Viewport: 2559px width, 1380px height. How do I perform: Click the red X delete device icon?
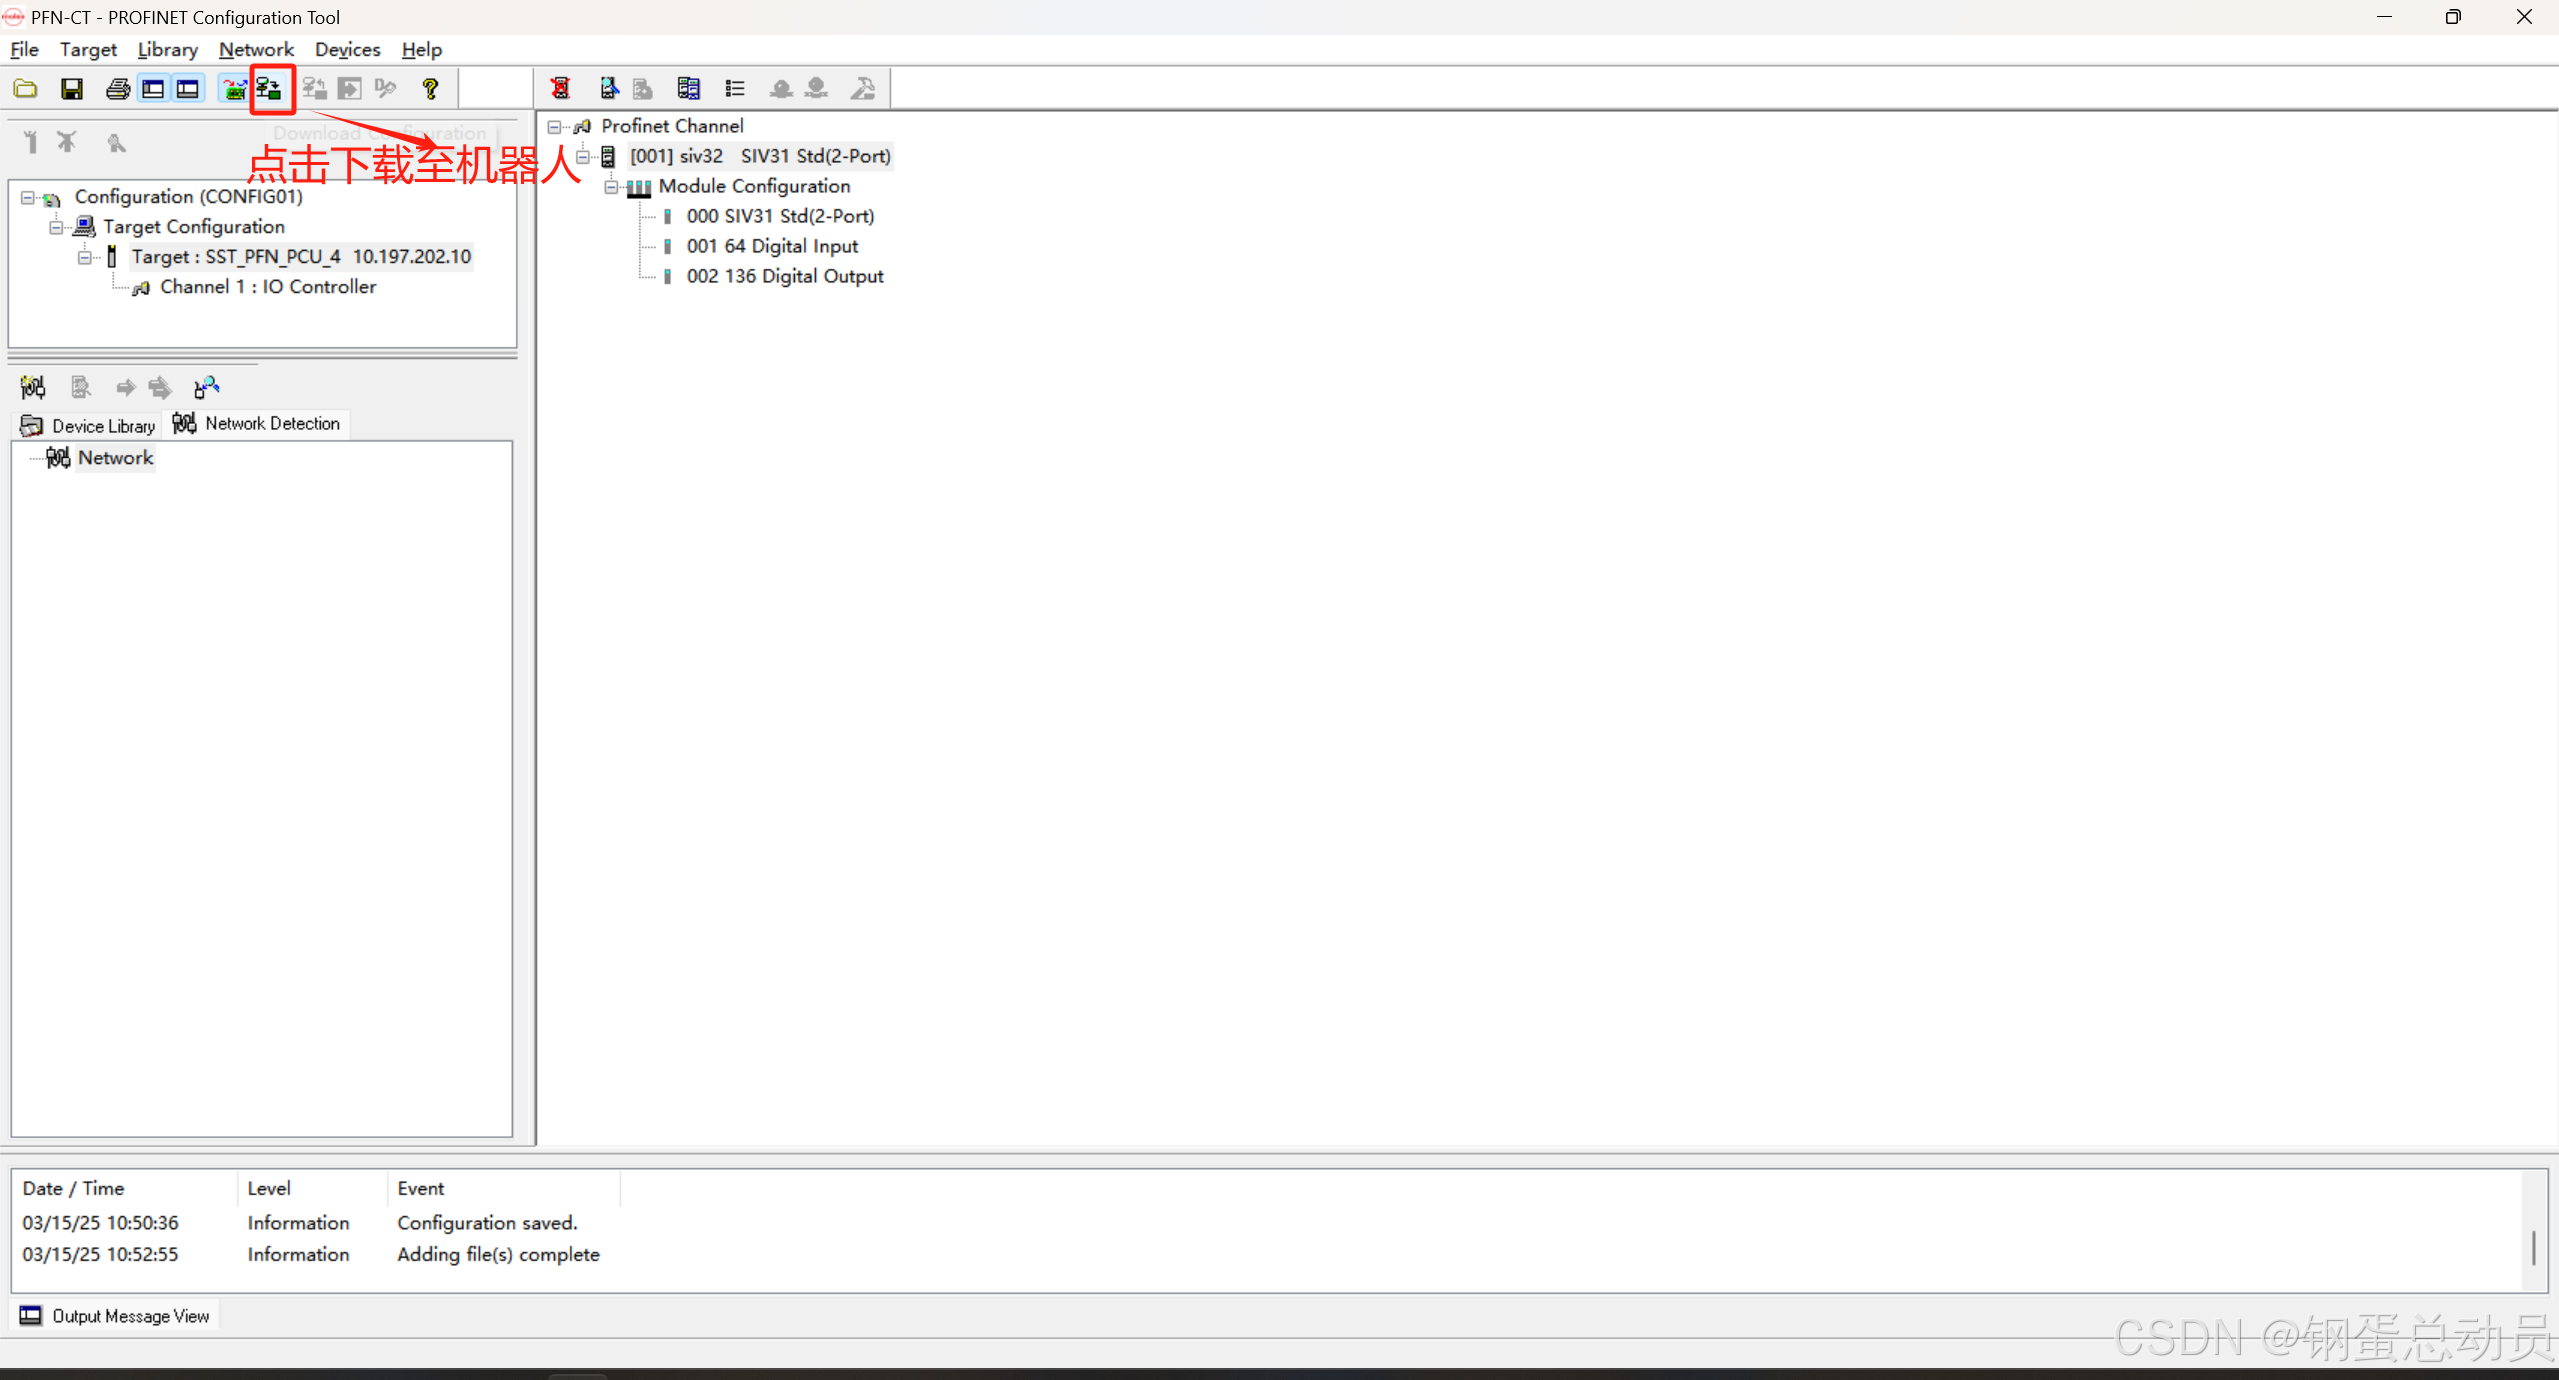coord(560,89)
